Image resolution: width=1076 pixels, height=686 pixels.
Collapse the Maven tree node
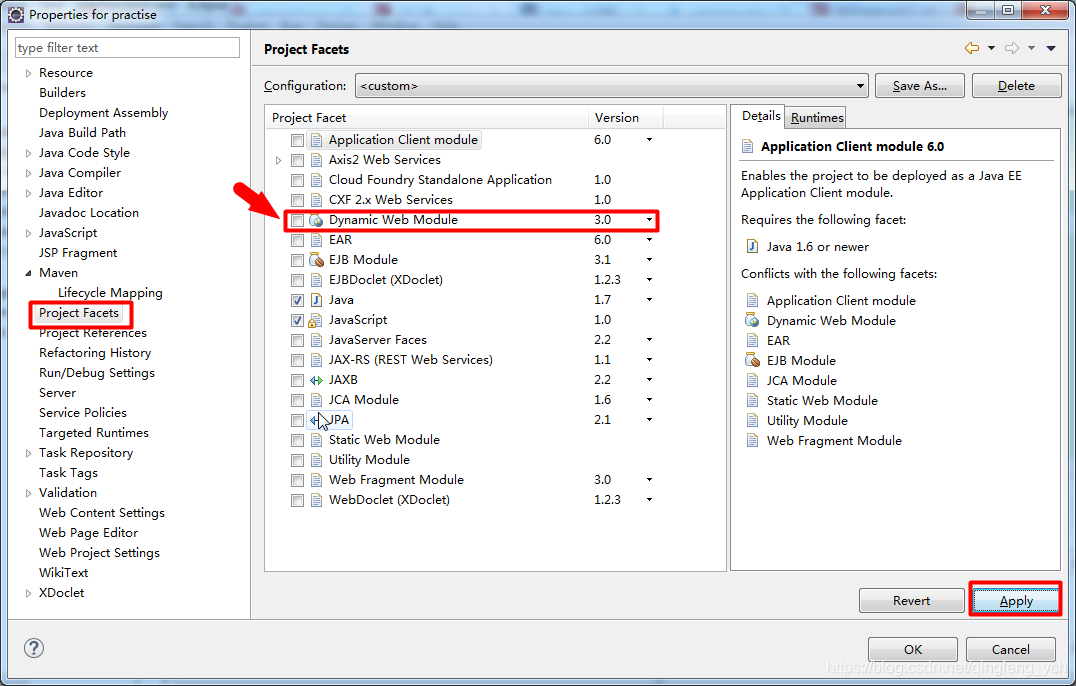[28, 273]
